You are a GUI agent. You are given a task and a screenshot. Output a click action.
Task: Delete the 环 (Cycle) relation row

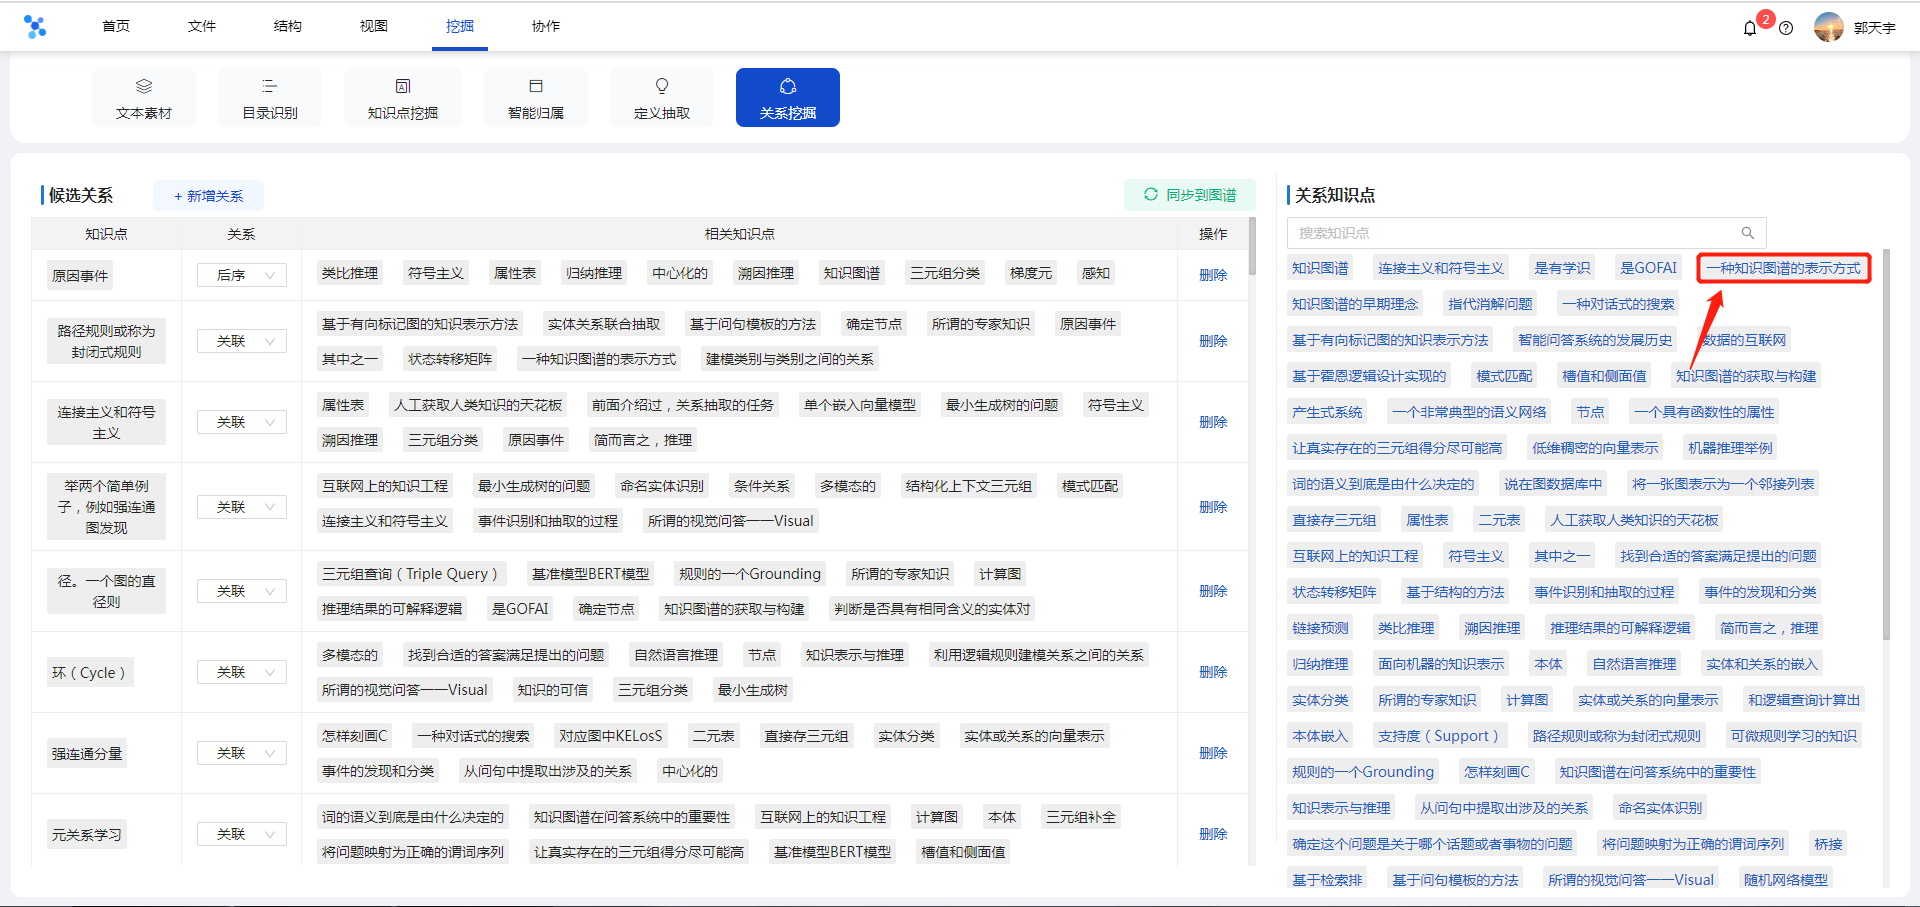1213,672
